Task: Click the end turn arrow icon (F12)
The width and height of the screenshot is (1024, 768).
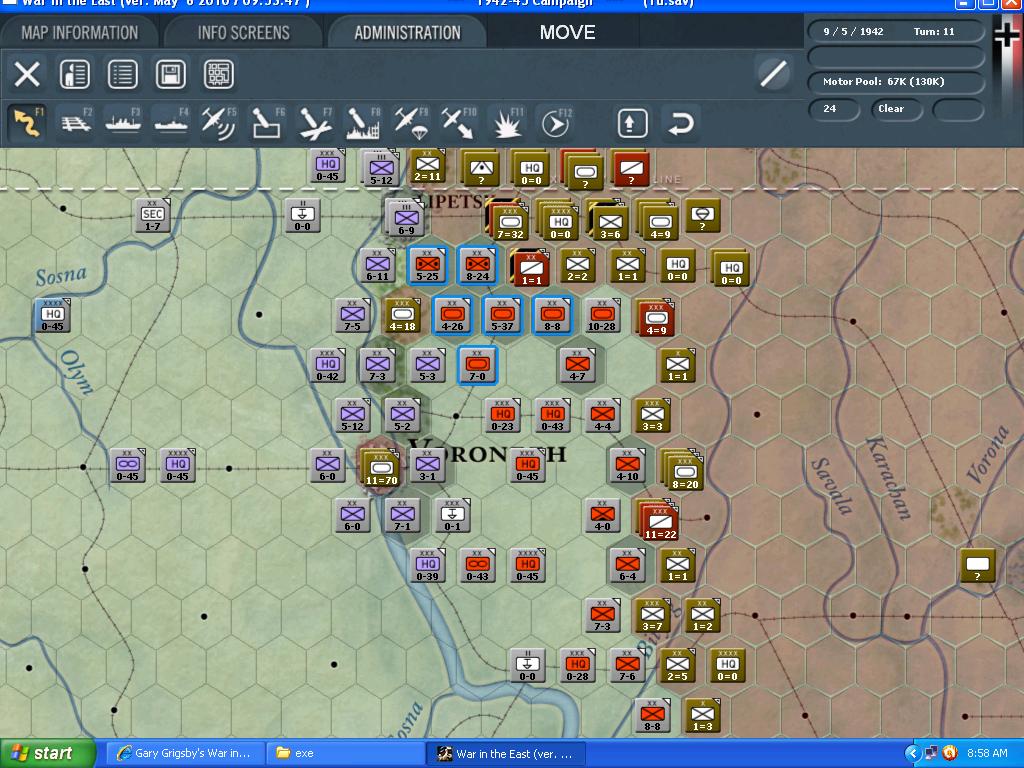Action: tap(556, 122)
